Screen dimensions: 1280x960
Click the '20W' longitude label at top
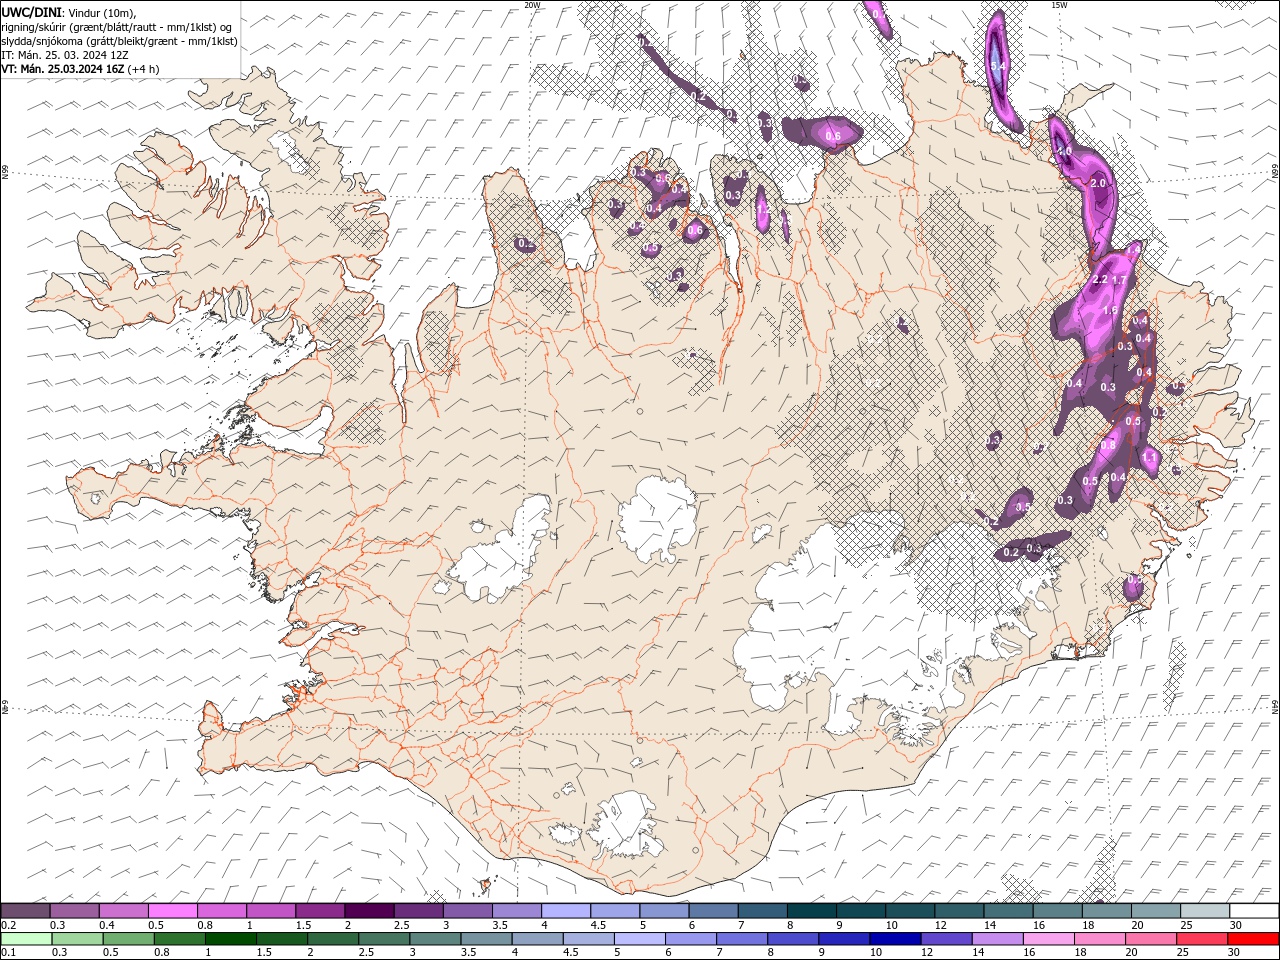point(532,5)
